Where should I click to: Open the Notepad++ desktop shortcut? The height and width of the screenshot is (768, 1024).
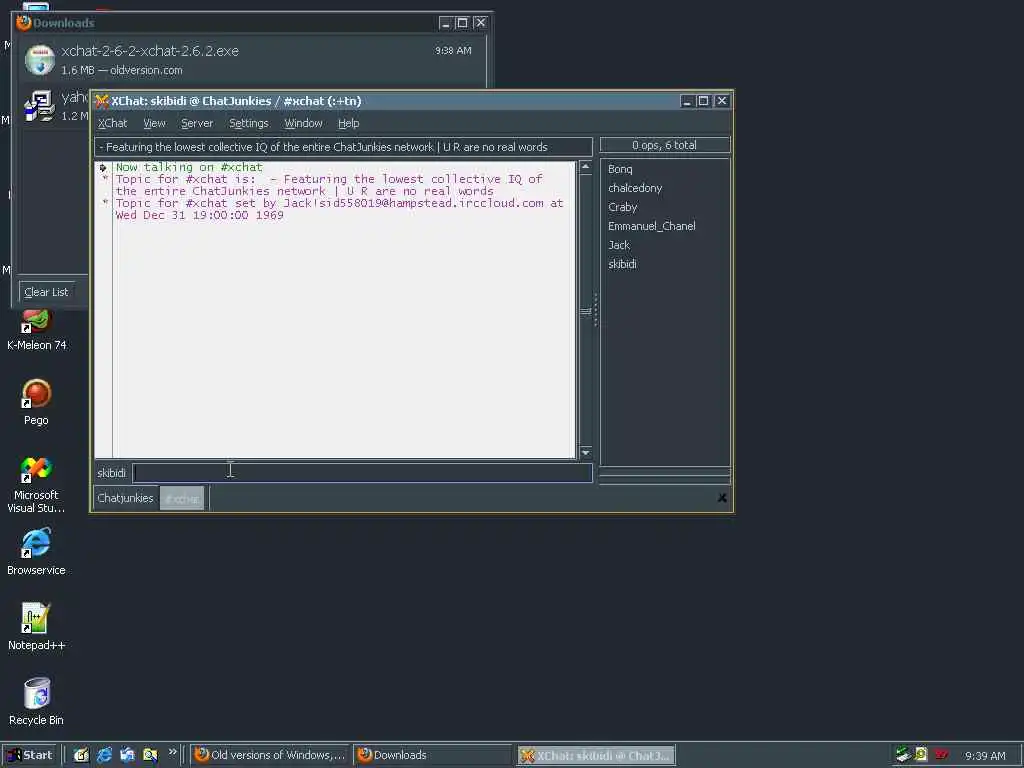click(x=36, y=628)
